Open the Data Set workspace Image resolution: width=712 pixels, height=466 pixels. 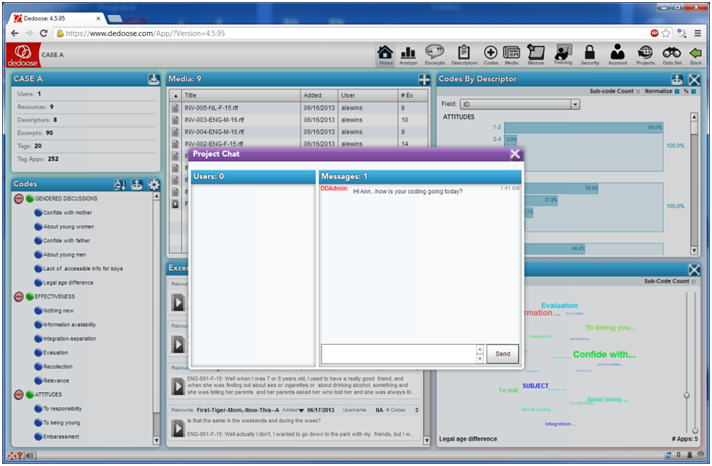pyautogui.click(x=672, y=55)
